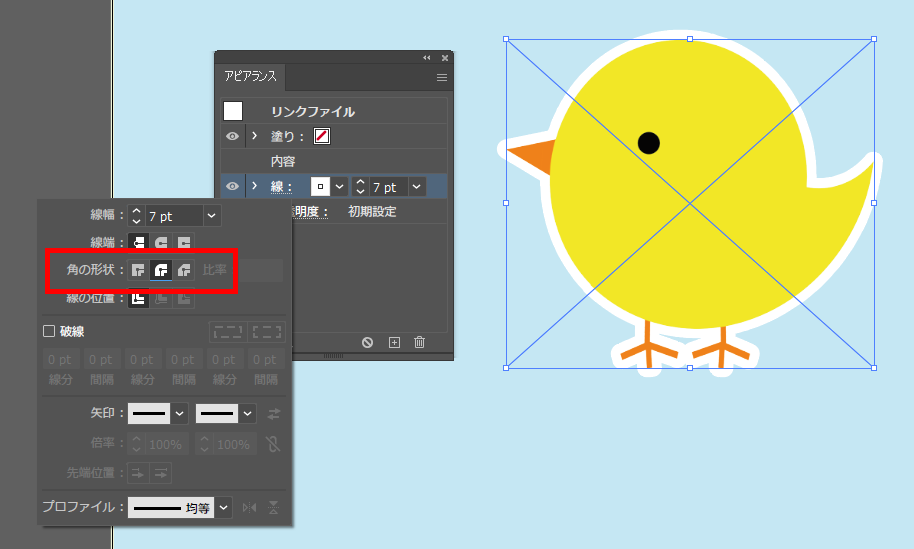
Task: Click the 塗り fill color swatch
Action: 322,136
